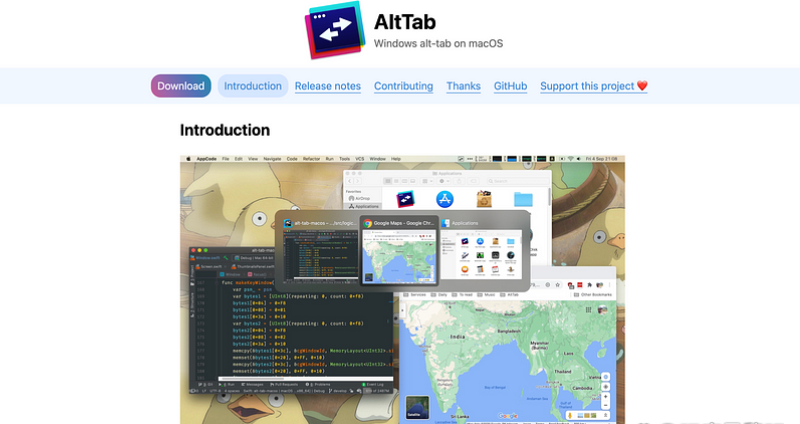The height and width of the screenshot is (424, 800).
Task: Click the zoom out minus button on Maps
Action: pos(606,405)
